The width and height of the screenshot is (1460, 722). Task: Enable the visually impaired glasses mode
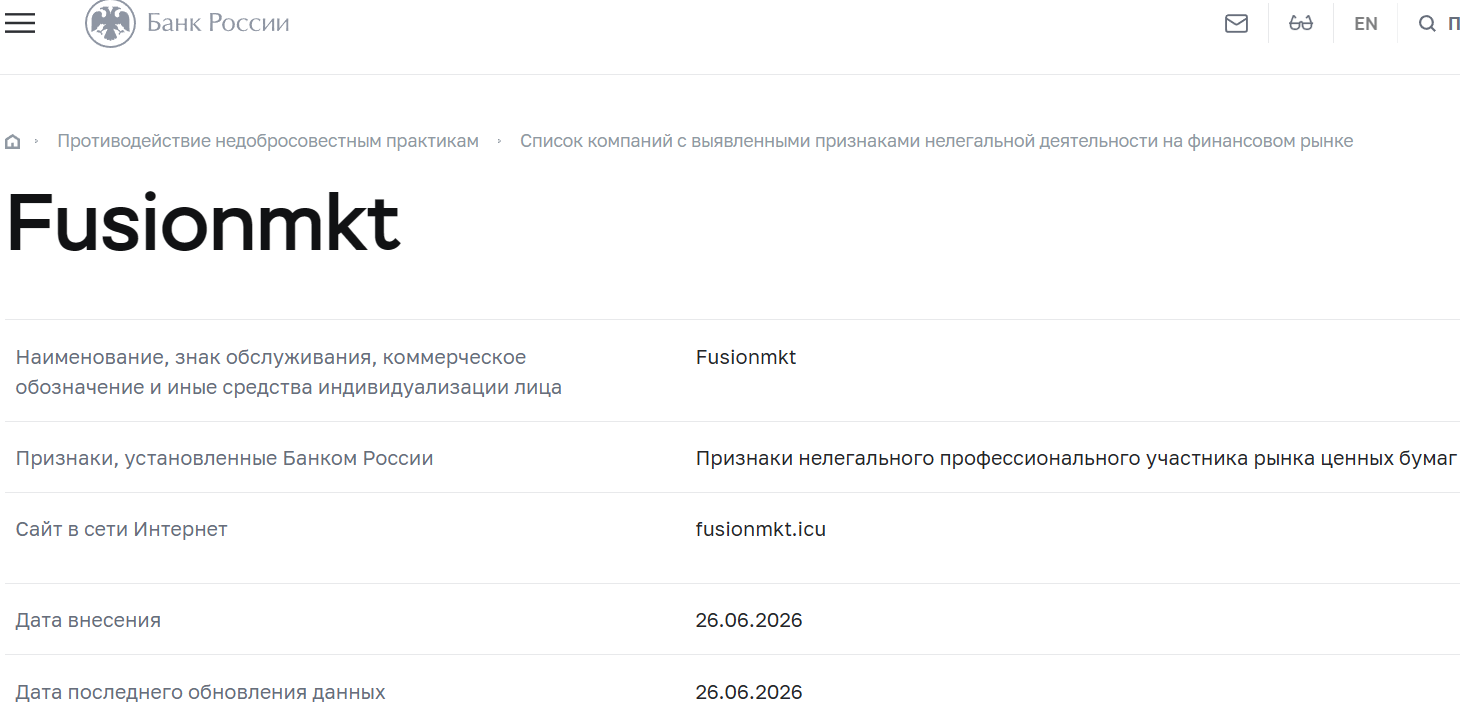pyautogui.click(x=1301, y=23)
